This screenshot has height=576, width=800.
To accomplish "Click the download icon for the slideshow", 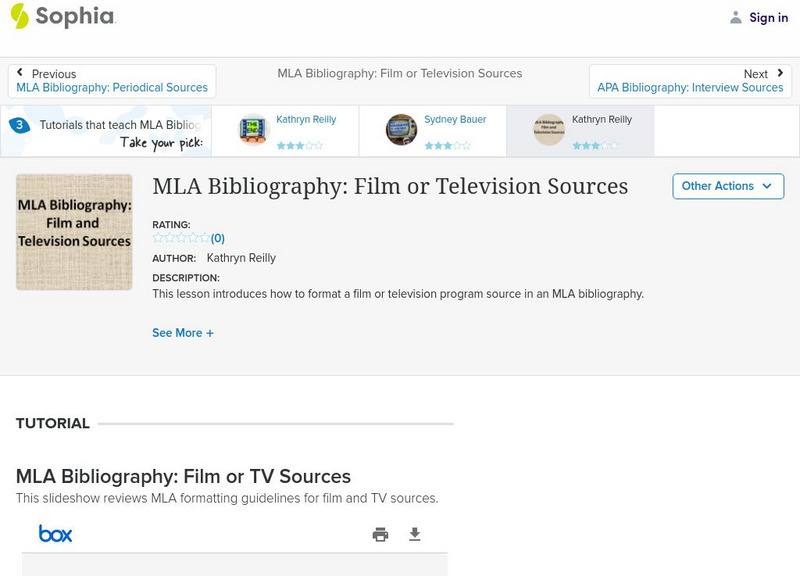I will 414,534.
